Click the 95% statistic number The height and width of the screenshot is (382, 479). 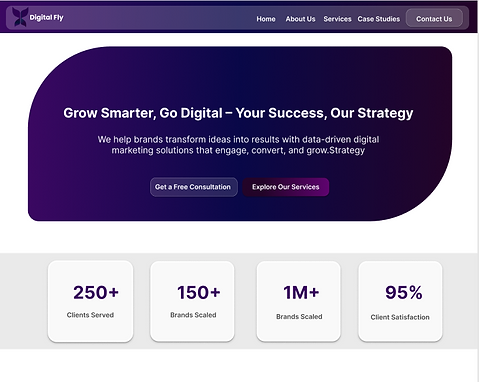(x=404, y=292)
